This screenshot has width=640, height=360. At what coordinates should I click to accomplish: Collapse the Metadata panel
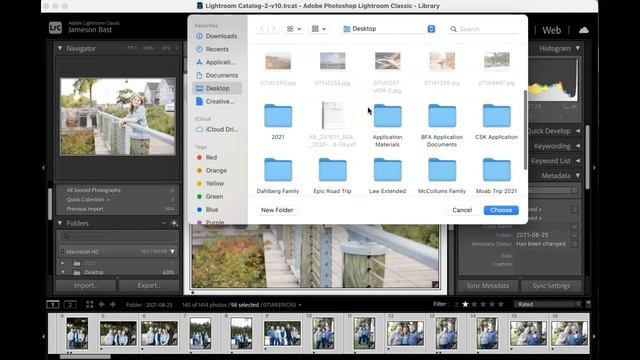(x=578, y=176)
